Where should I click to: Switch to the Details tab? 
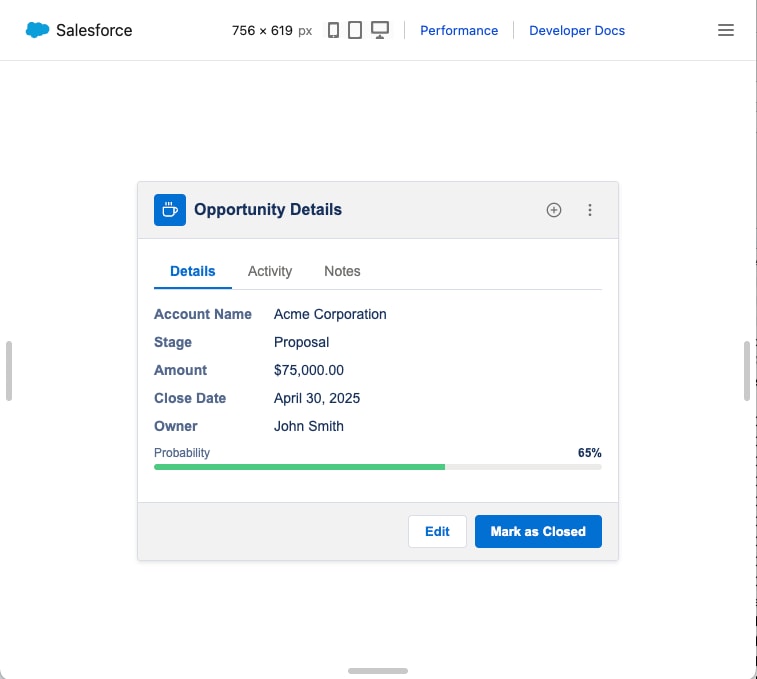click(193, 271)
